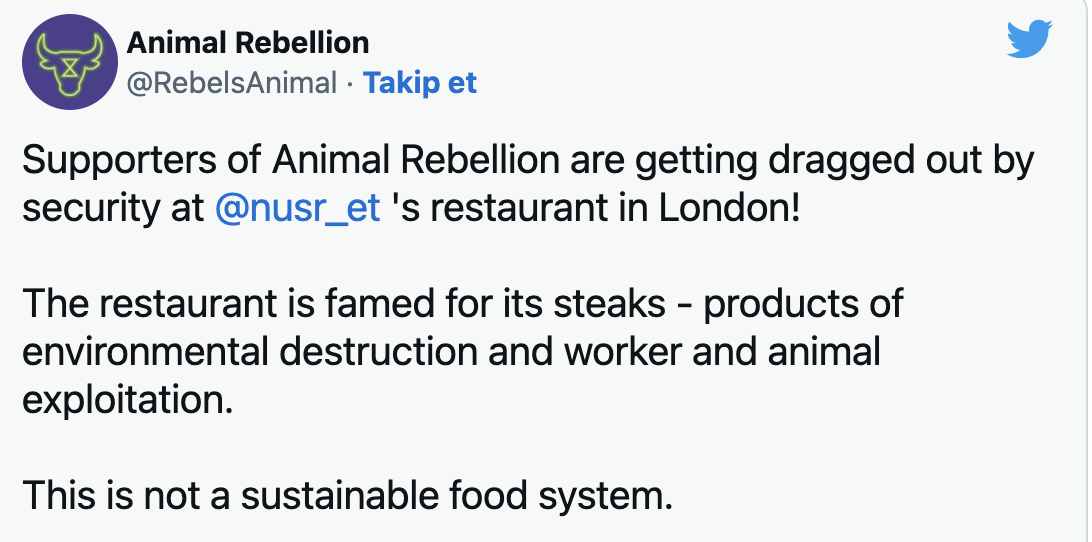The height and width of the screenshot is (542, 1092).
Task: Click the Twitter bird logo
Action: point(1031,41)
